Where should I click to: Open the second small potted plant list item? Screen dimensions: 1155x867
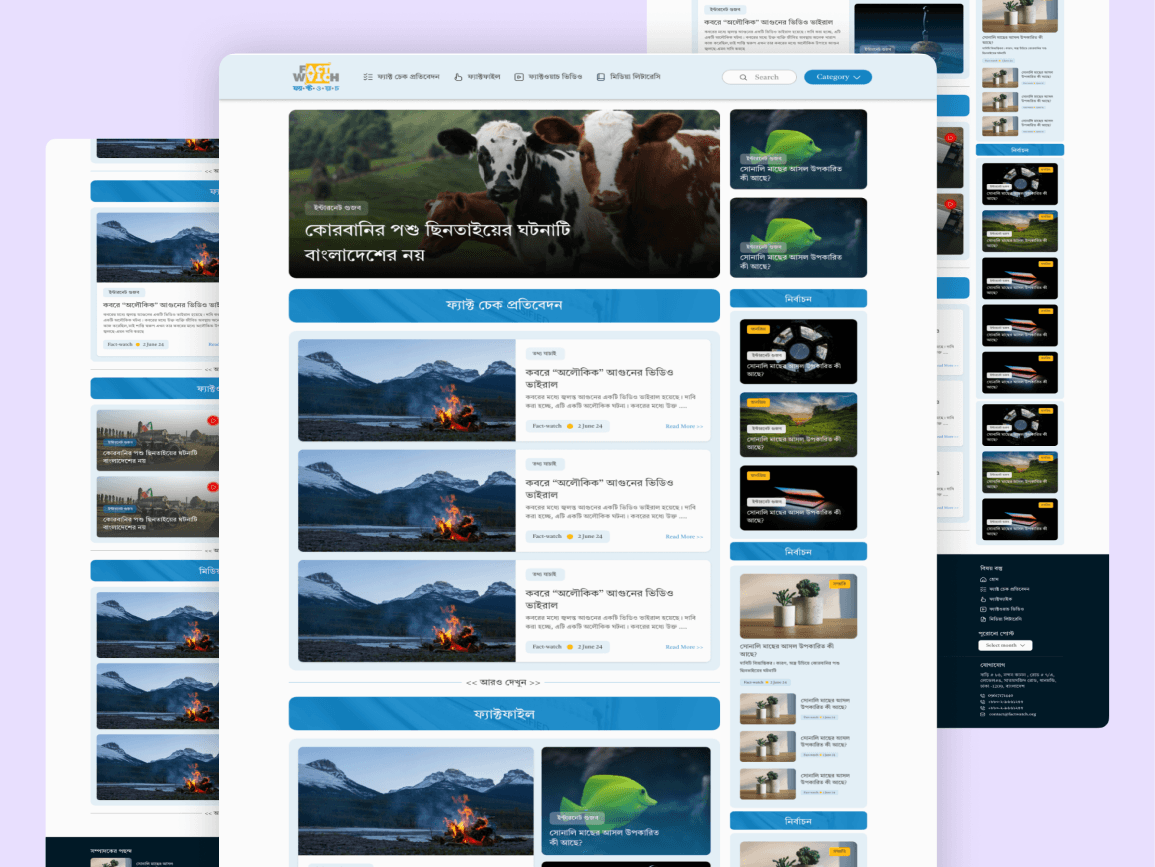coord(798,746)
